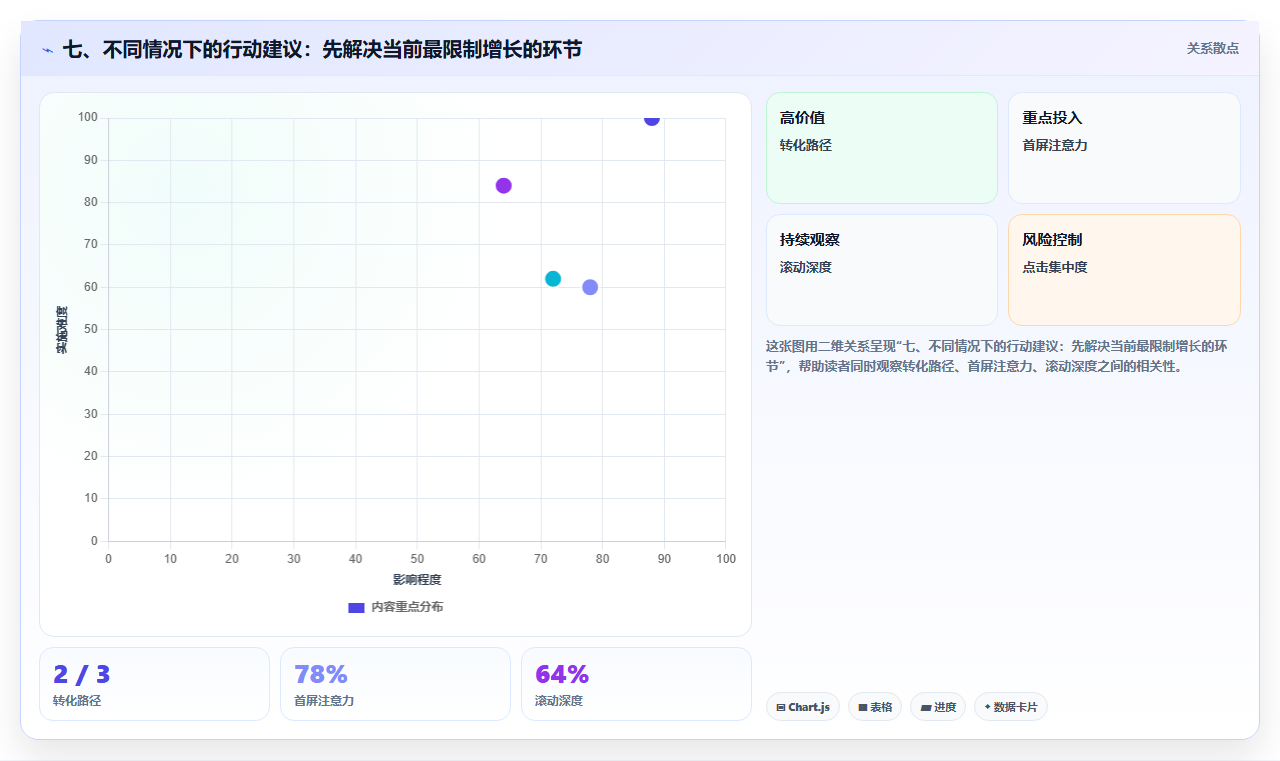Image resolution: width=1280 pixels, height=761 pixels.
Task: Click the 2 / 3 转化路径 stat card
Action: (x=154, y=684)
